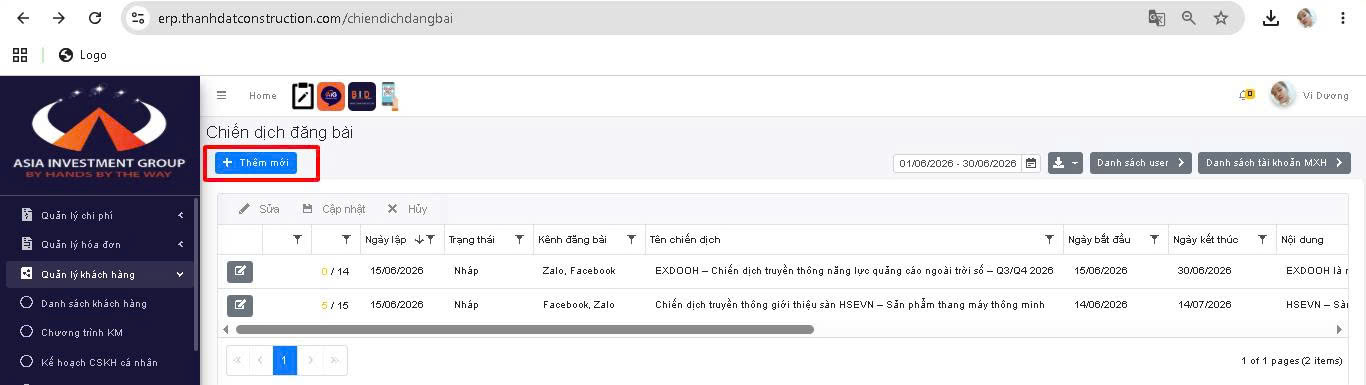Open the download options dropdown
The height and width of the screenshot is (385, 1366).
tap(1065, 163)
